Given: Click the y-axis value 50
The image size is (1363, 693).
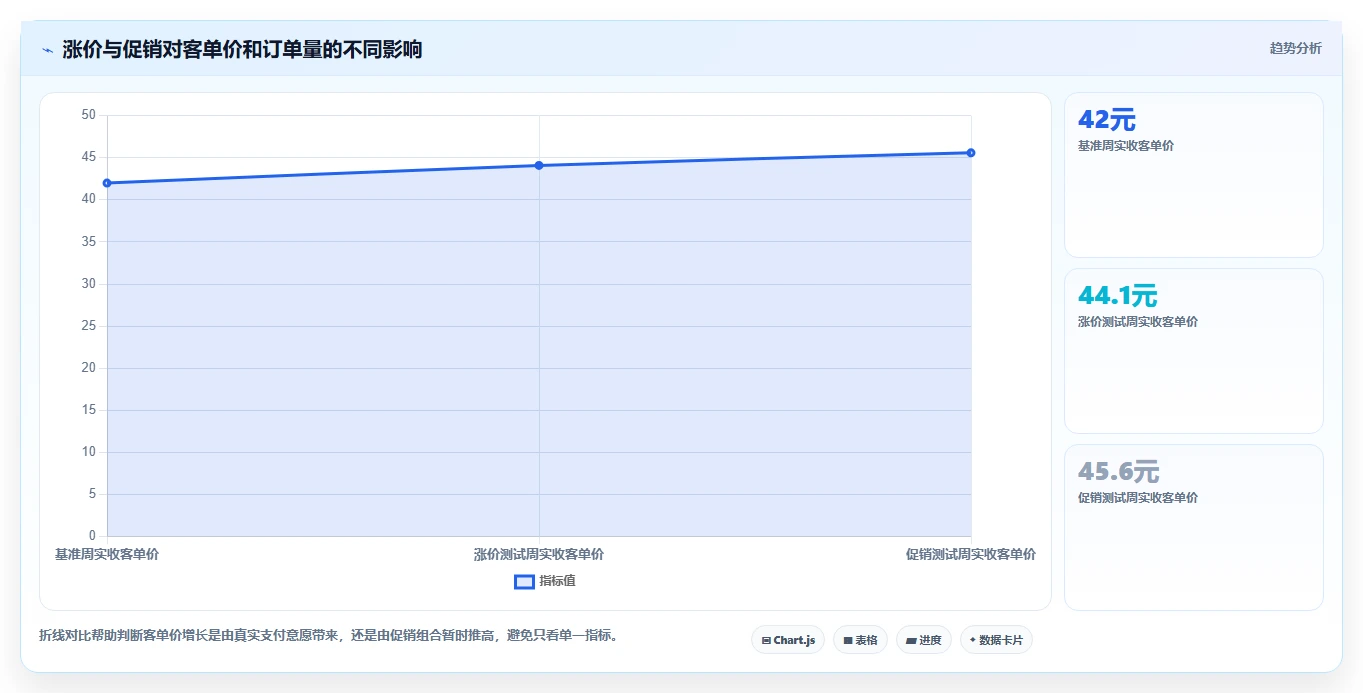Looking at the screenshot, I should point(88,115).
